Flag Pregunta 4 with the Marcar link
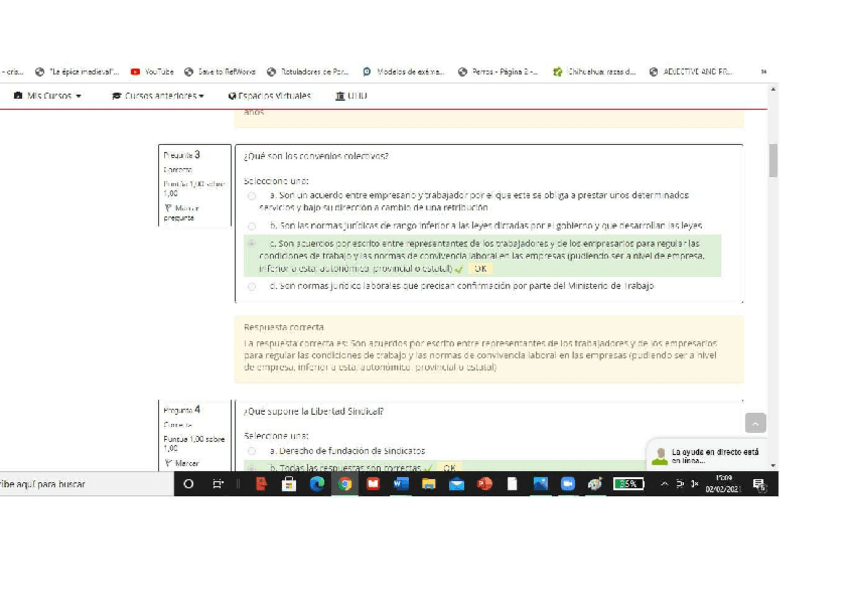The height and width of the screenshot is (599, 848). click(182, 463)
